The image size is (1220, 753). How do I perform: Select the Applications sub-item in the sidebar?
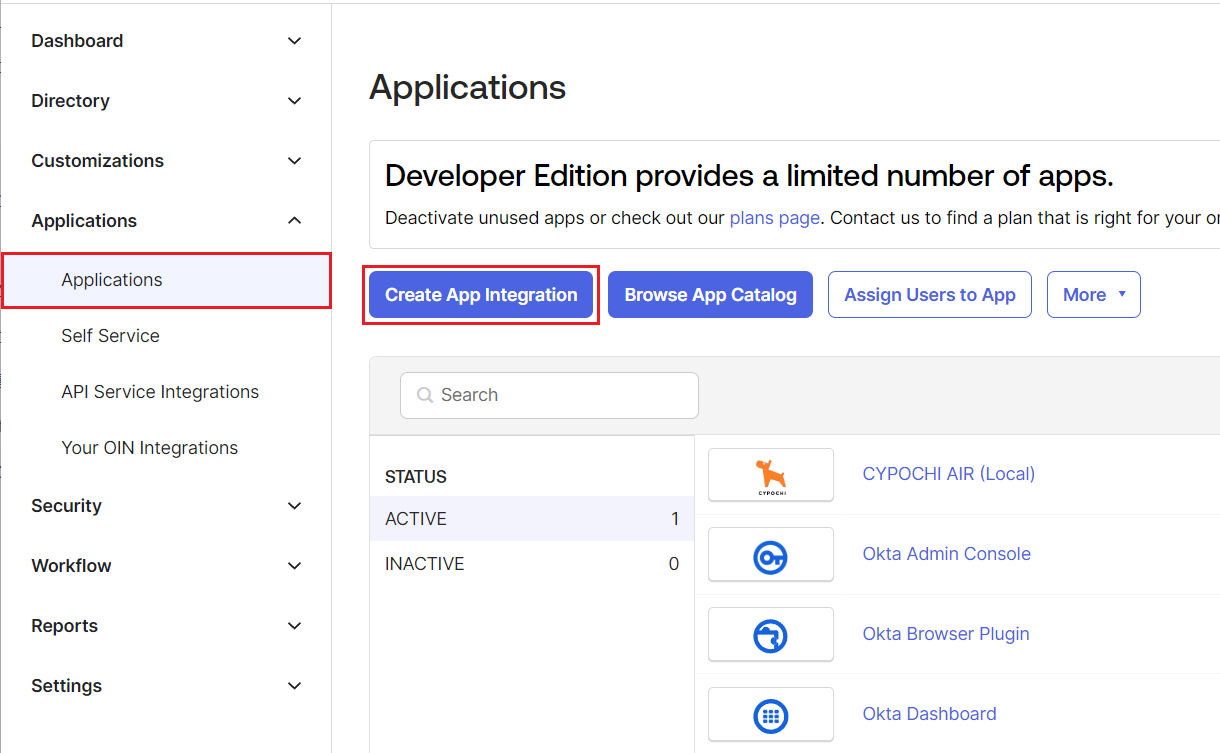pos(166,280)
